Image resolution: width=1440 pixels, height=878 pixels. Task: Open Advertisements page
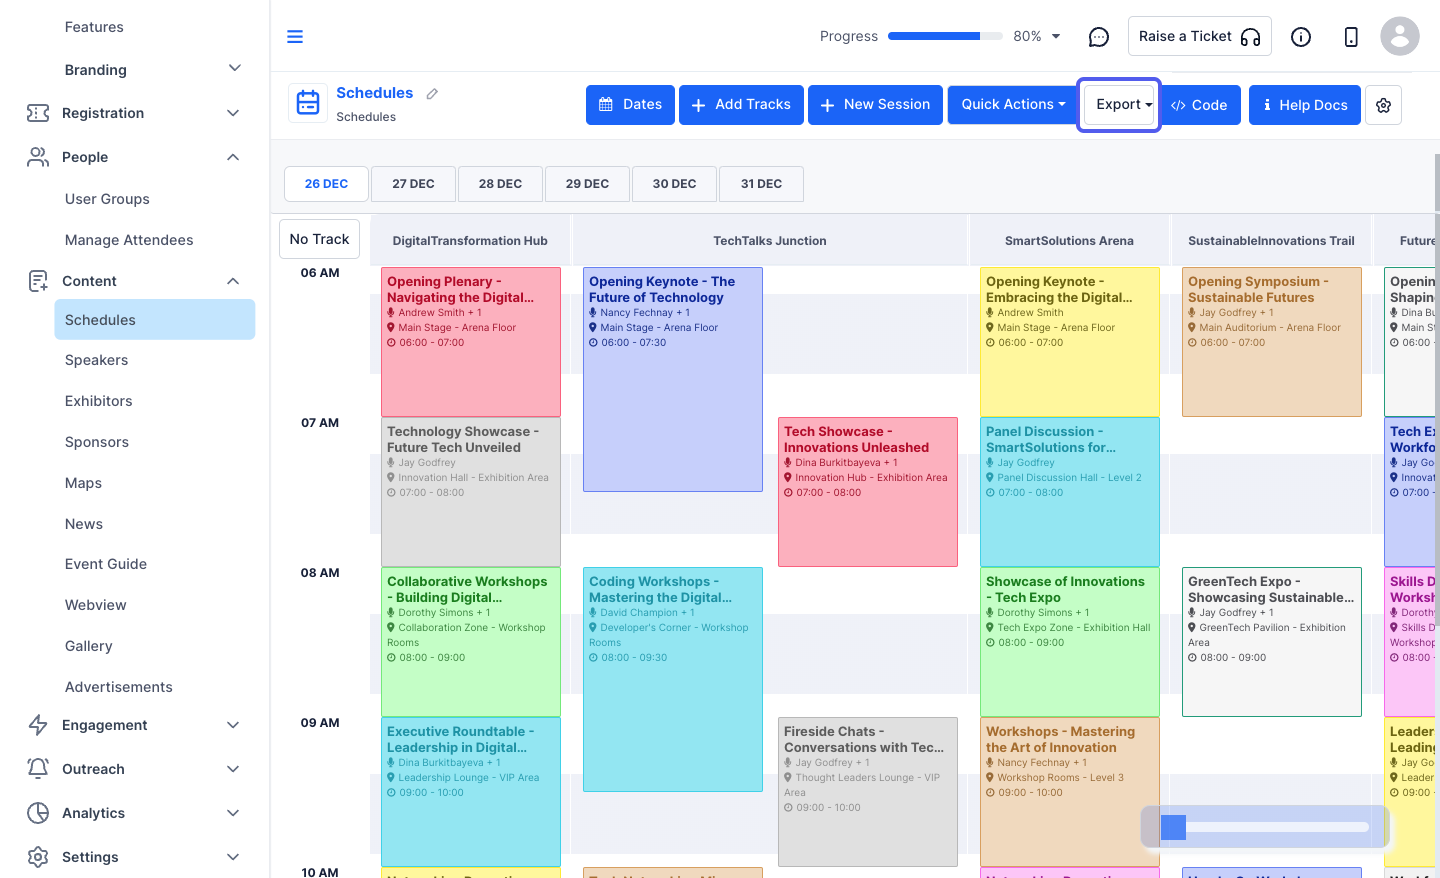(x=118, y=687)
